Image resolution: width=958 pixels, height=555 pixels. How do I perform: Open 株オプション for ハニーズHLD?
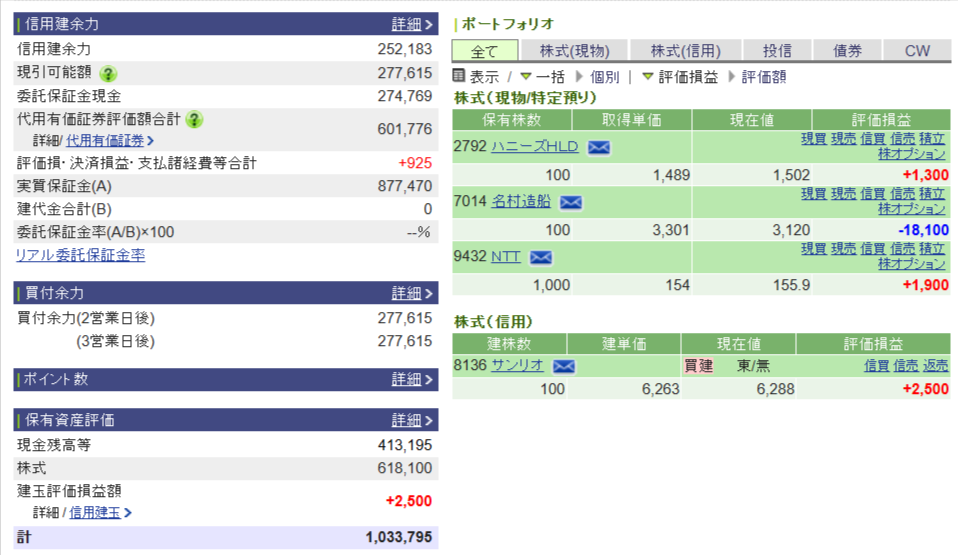[x=912, y=154]
